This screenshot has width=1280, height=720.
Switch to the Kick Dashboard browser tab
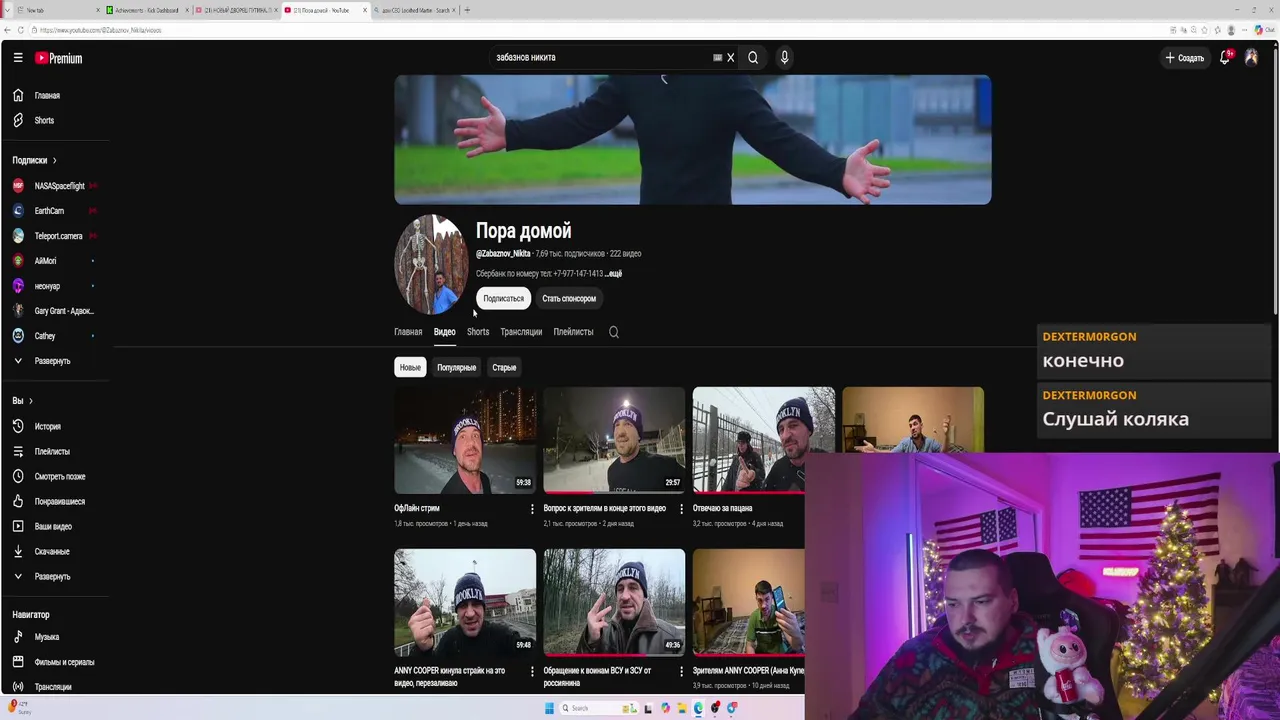click(x=147, y=10)
